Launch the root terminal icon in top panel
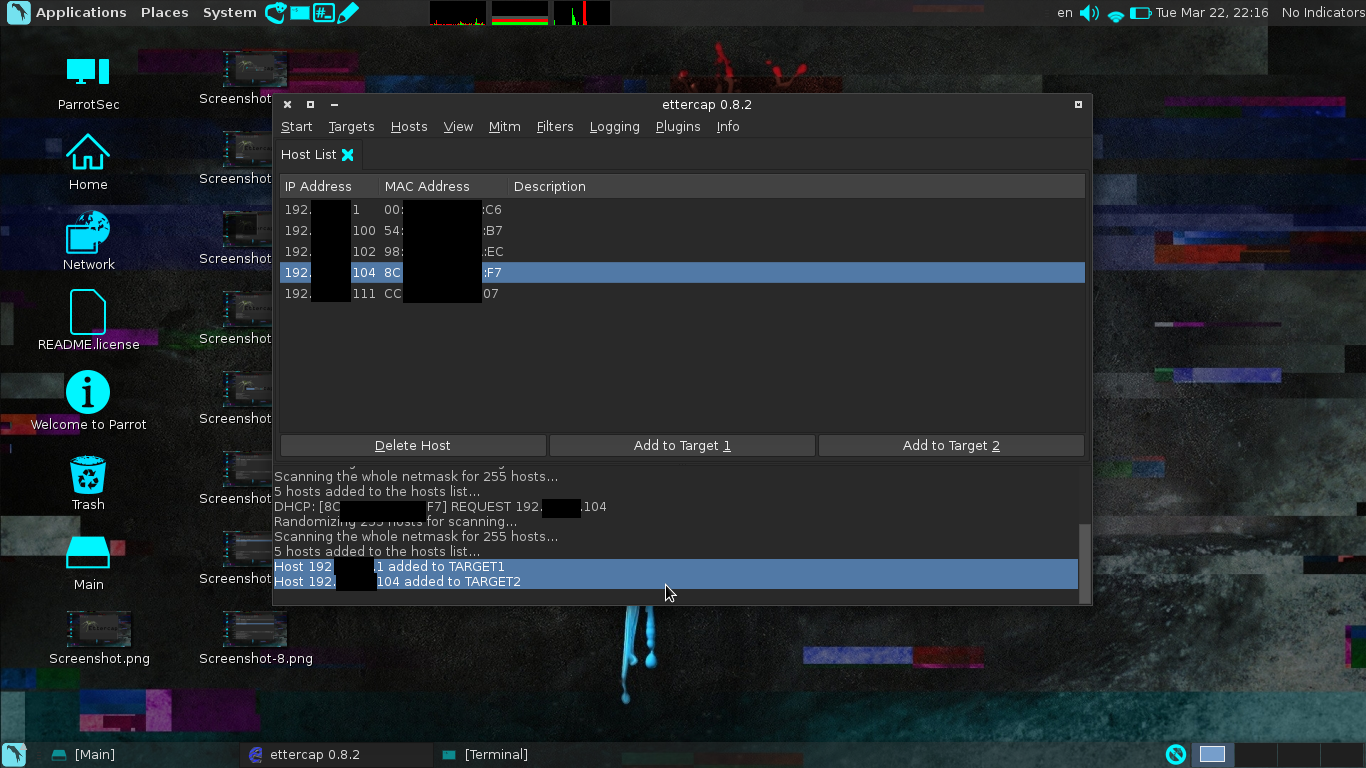 (323, 13)
